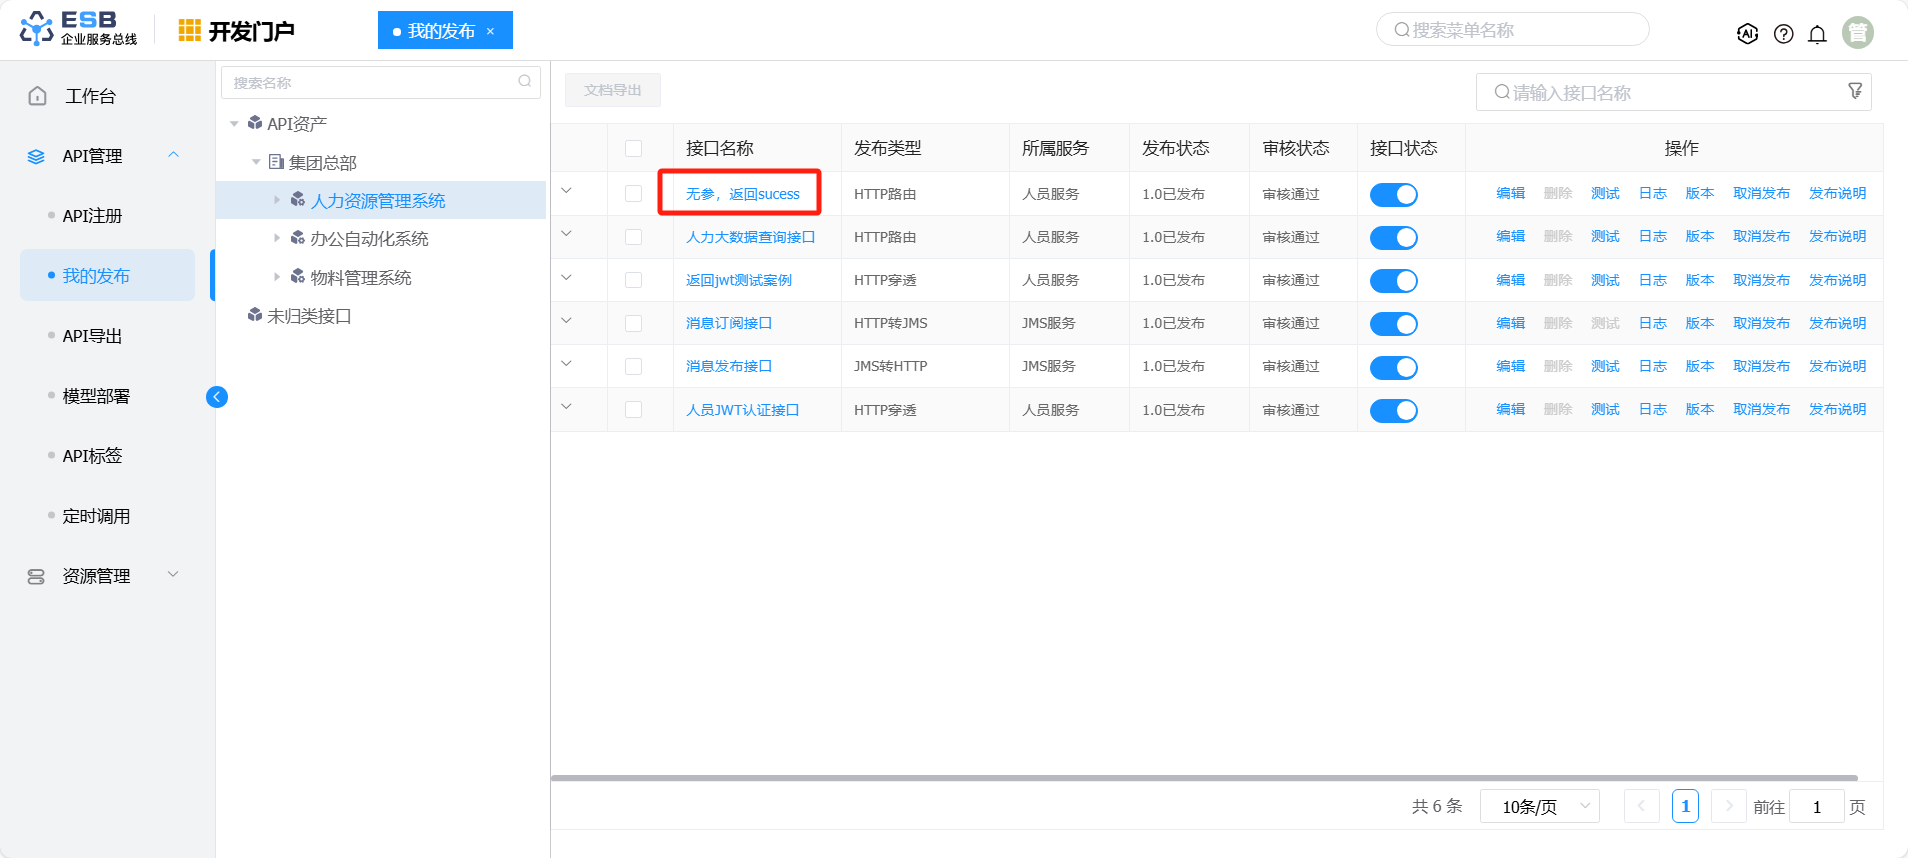This screenshot has width=1908, height=858.
Task: Expand the 办公自动化系统 tree node
Action: pyautogui.click(x=277, y=238)
